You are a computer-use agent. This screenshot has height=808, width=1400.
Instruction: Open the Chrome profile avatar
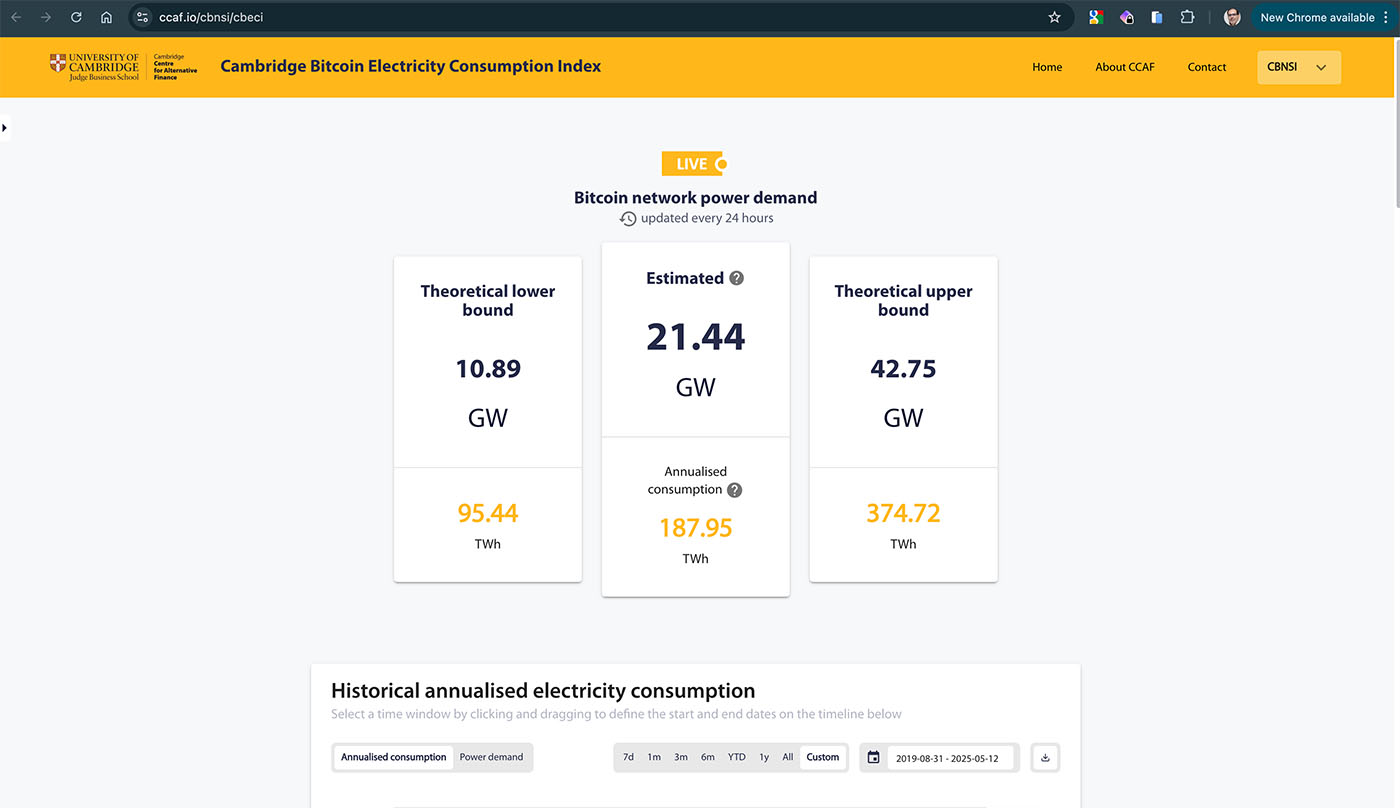(x=1232, y=17)
